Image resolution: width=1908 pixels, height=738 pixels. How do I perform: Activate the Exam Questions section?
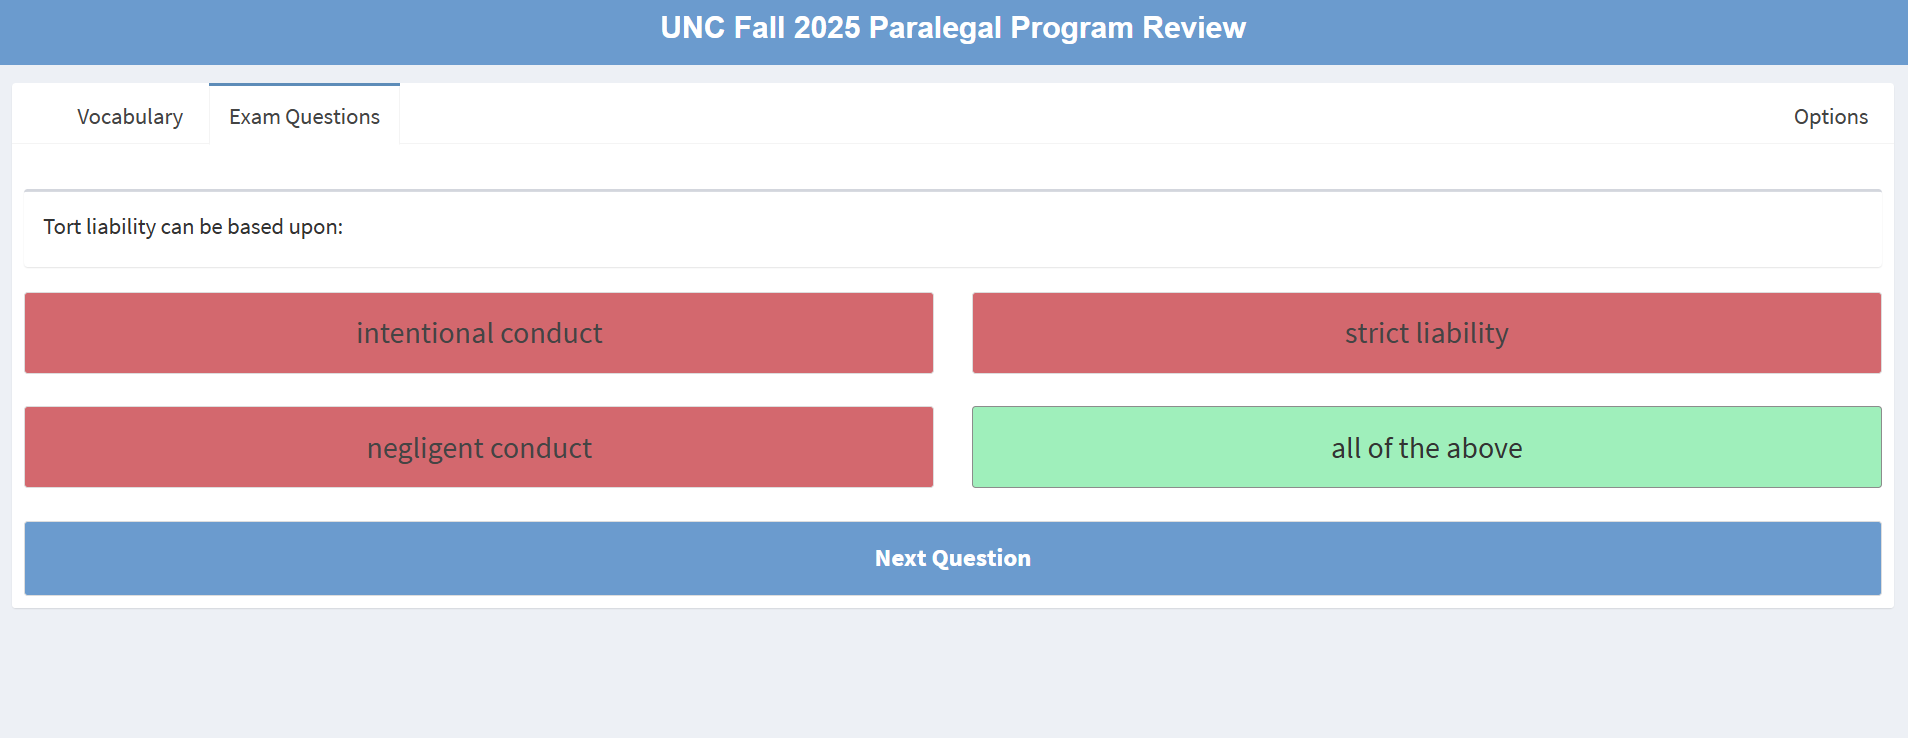click(304, 117)
